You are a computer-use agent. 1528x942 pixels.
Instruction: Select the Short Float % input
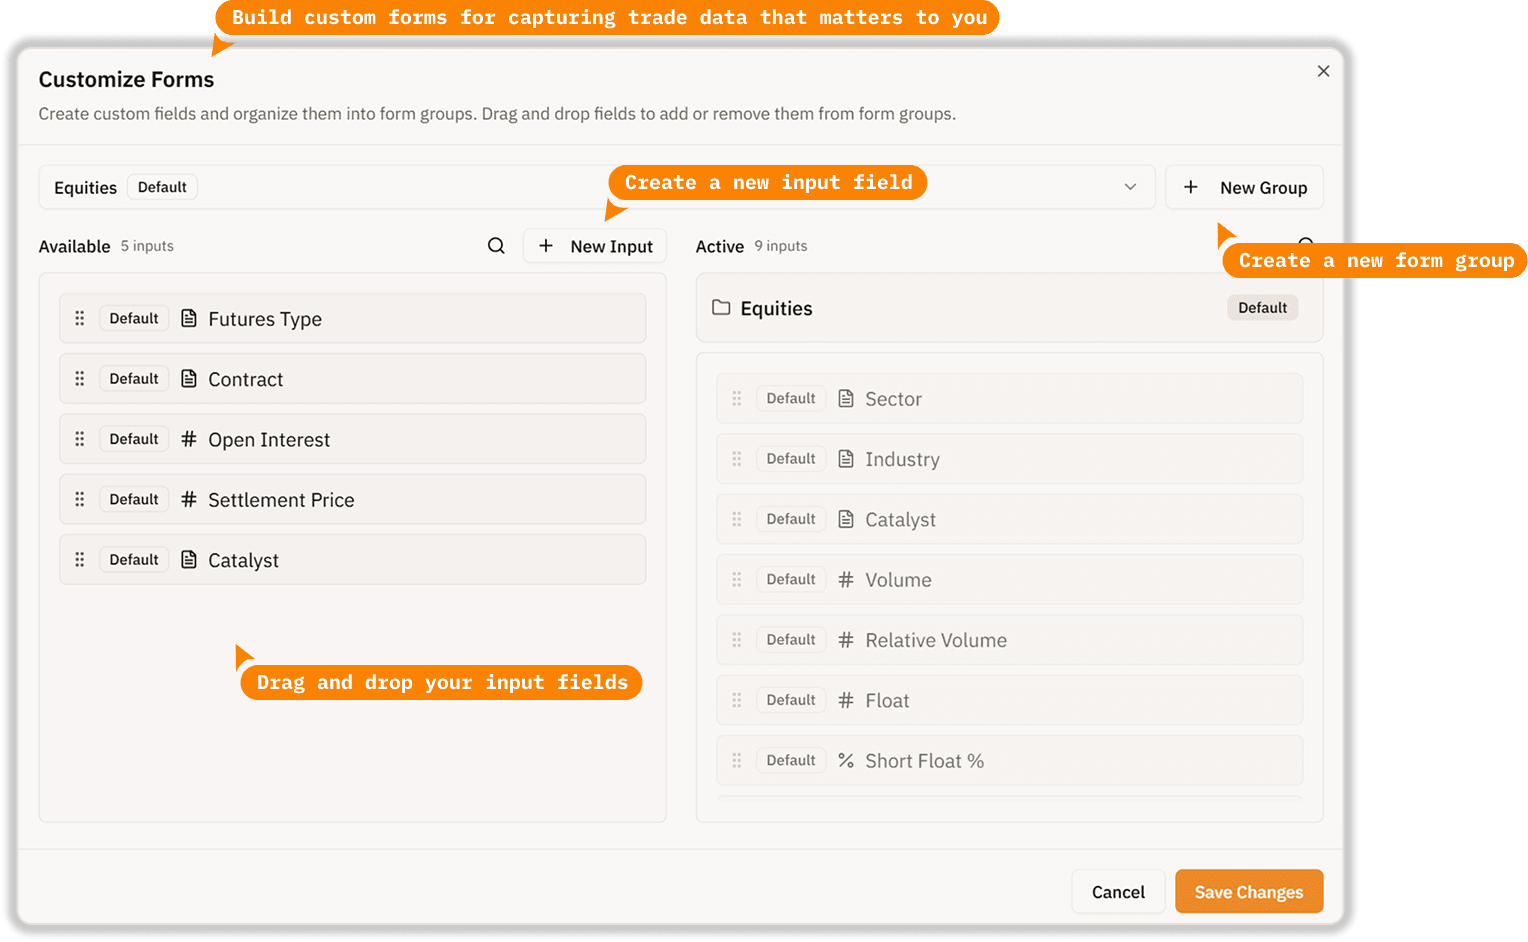[1010, 761]
